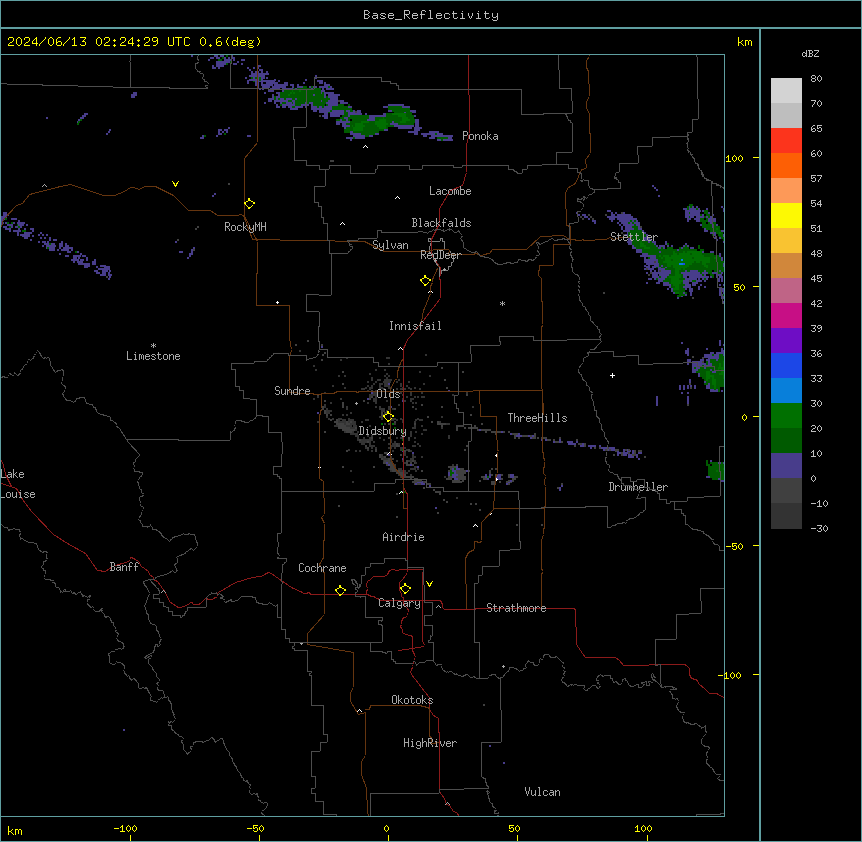Click the Cochrane town label
The height and width of the screenshot is (842, 862).
pyautogui.click(x=322, y=568)
